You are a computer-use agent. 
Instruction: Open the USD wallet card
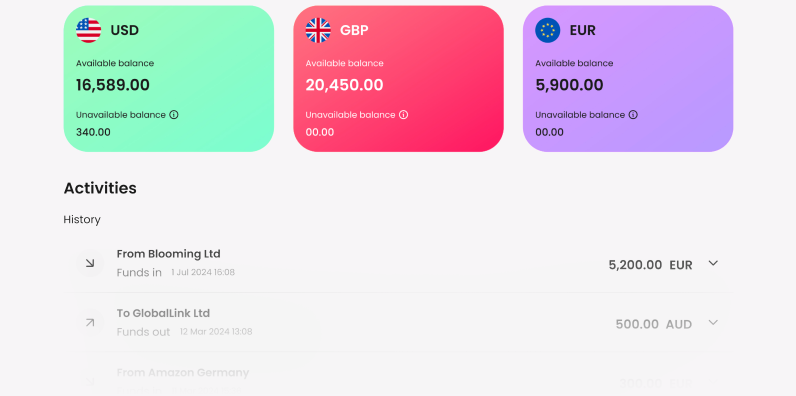pos(169,79)
